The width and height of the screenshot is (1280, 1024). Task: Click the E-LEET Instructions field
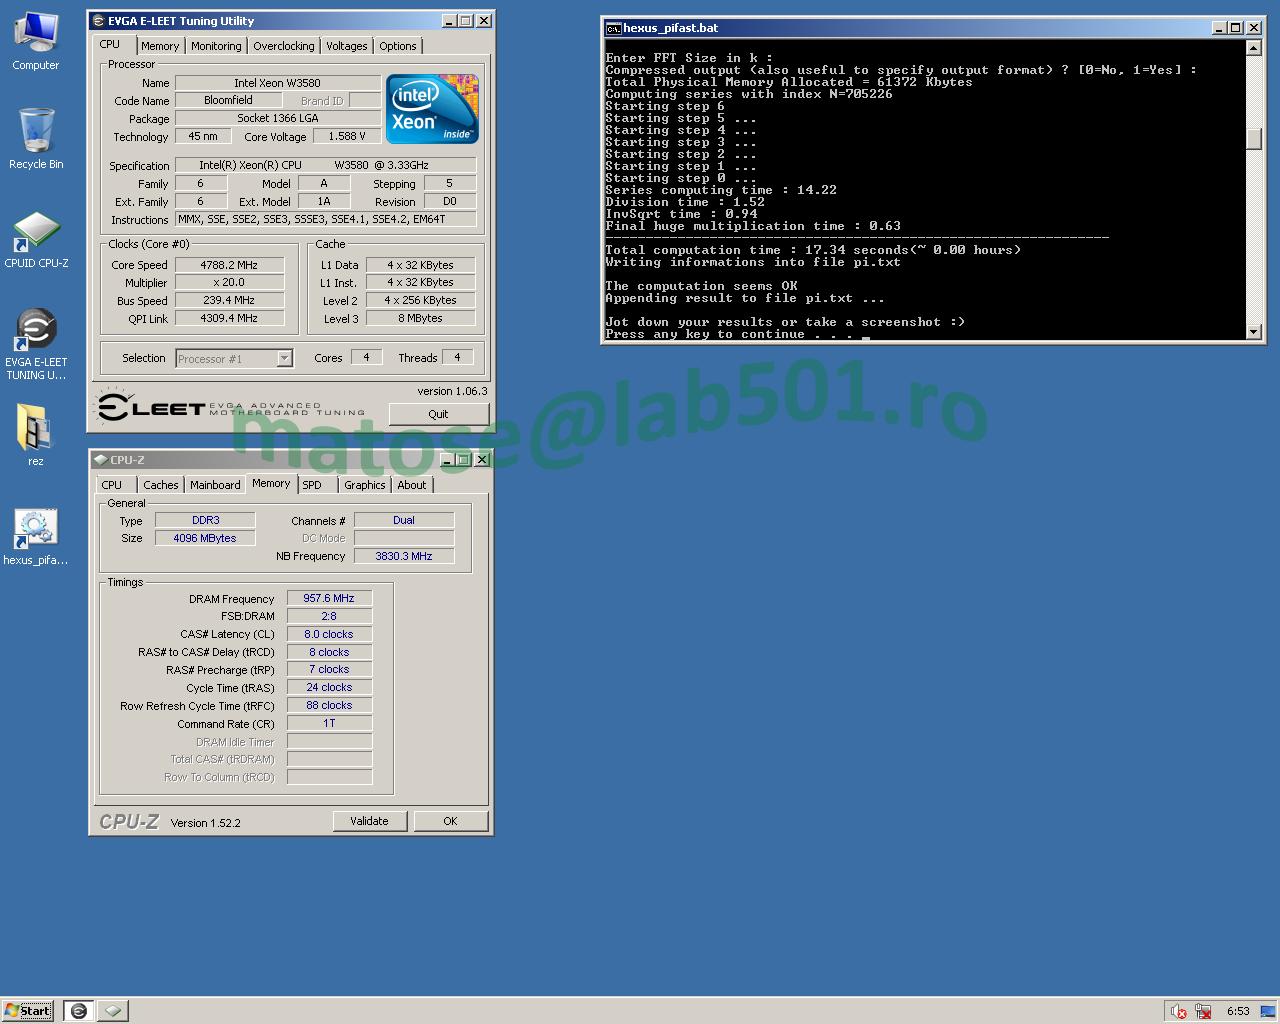(x=326, y=219)
